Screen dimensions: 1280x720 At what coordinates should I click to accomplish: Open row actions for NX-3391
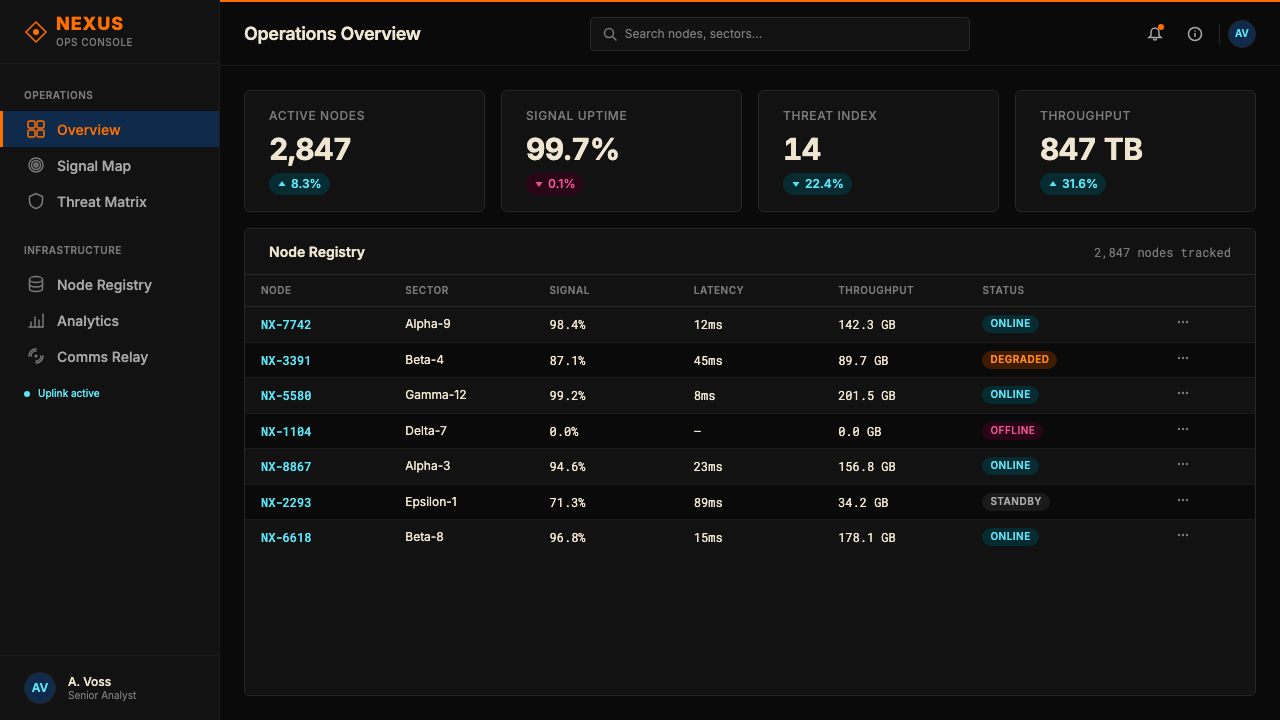(x=1183, y=358)
